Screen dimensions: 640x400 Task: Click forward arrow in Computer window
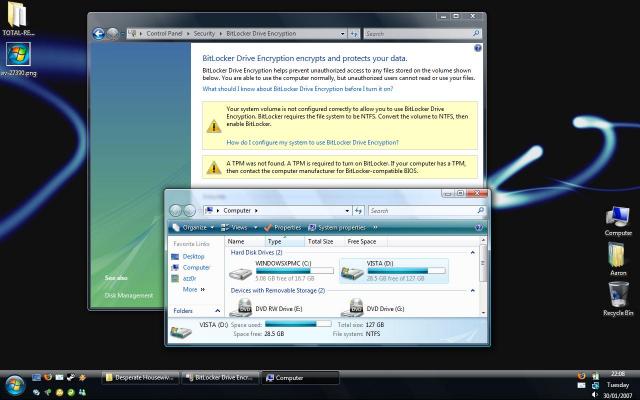pos(189,211)
